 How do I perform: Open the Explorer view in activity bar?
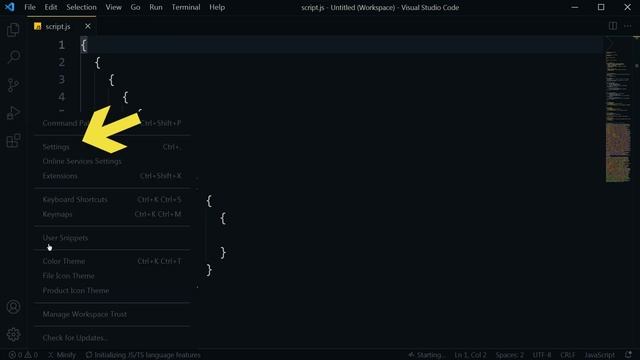[13, 29]
